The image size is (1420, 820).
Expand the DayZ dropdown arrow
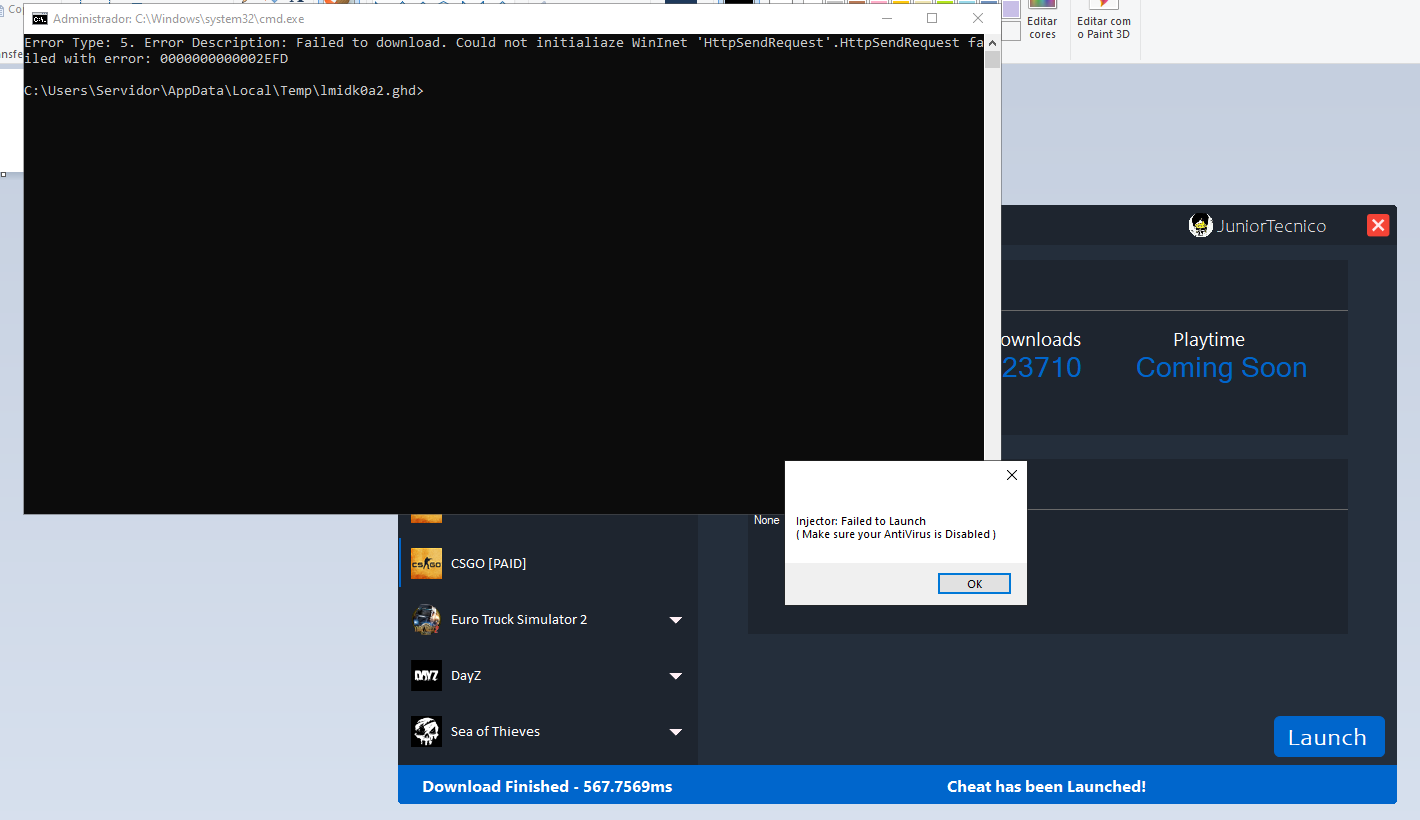coord(676,676)
